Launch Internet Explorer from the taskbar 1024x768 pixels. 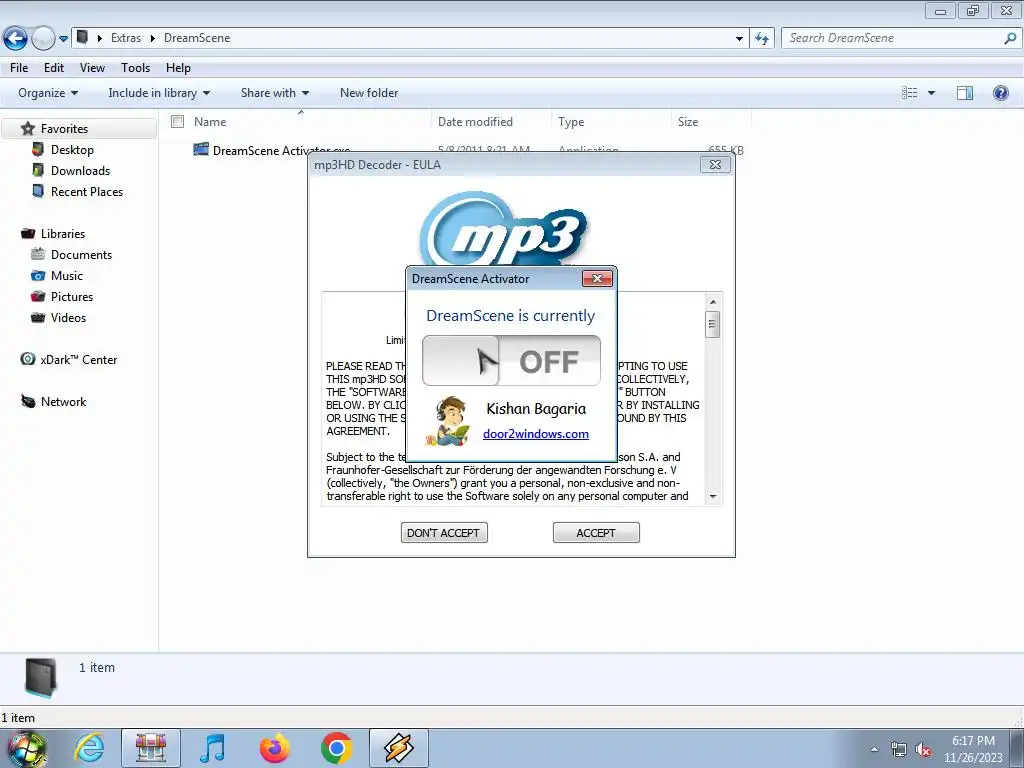coord(89,748)
